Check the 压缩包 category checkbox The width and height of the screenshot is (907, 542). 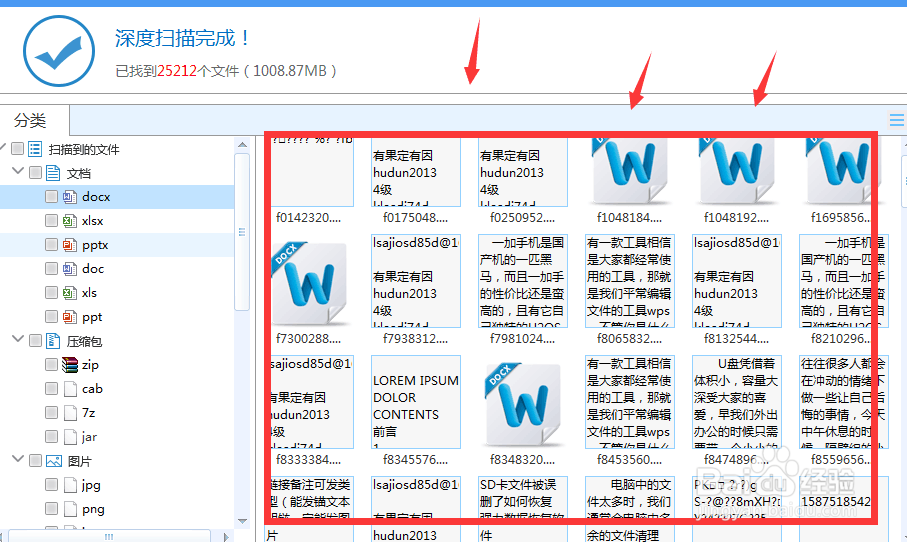(x=35, y=341)
